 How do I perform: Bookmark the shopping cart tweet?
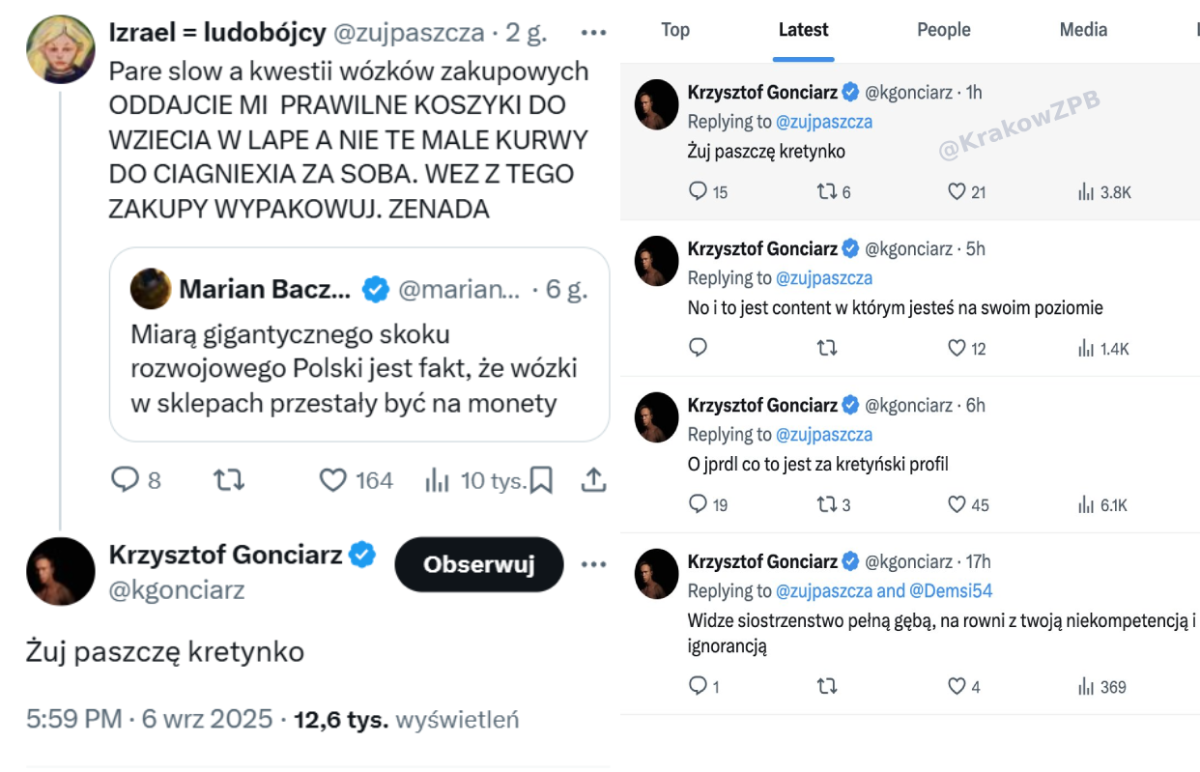click(541, 481)
